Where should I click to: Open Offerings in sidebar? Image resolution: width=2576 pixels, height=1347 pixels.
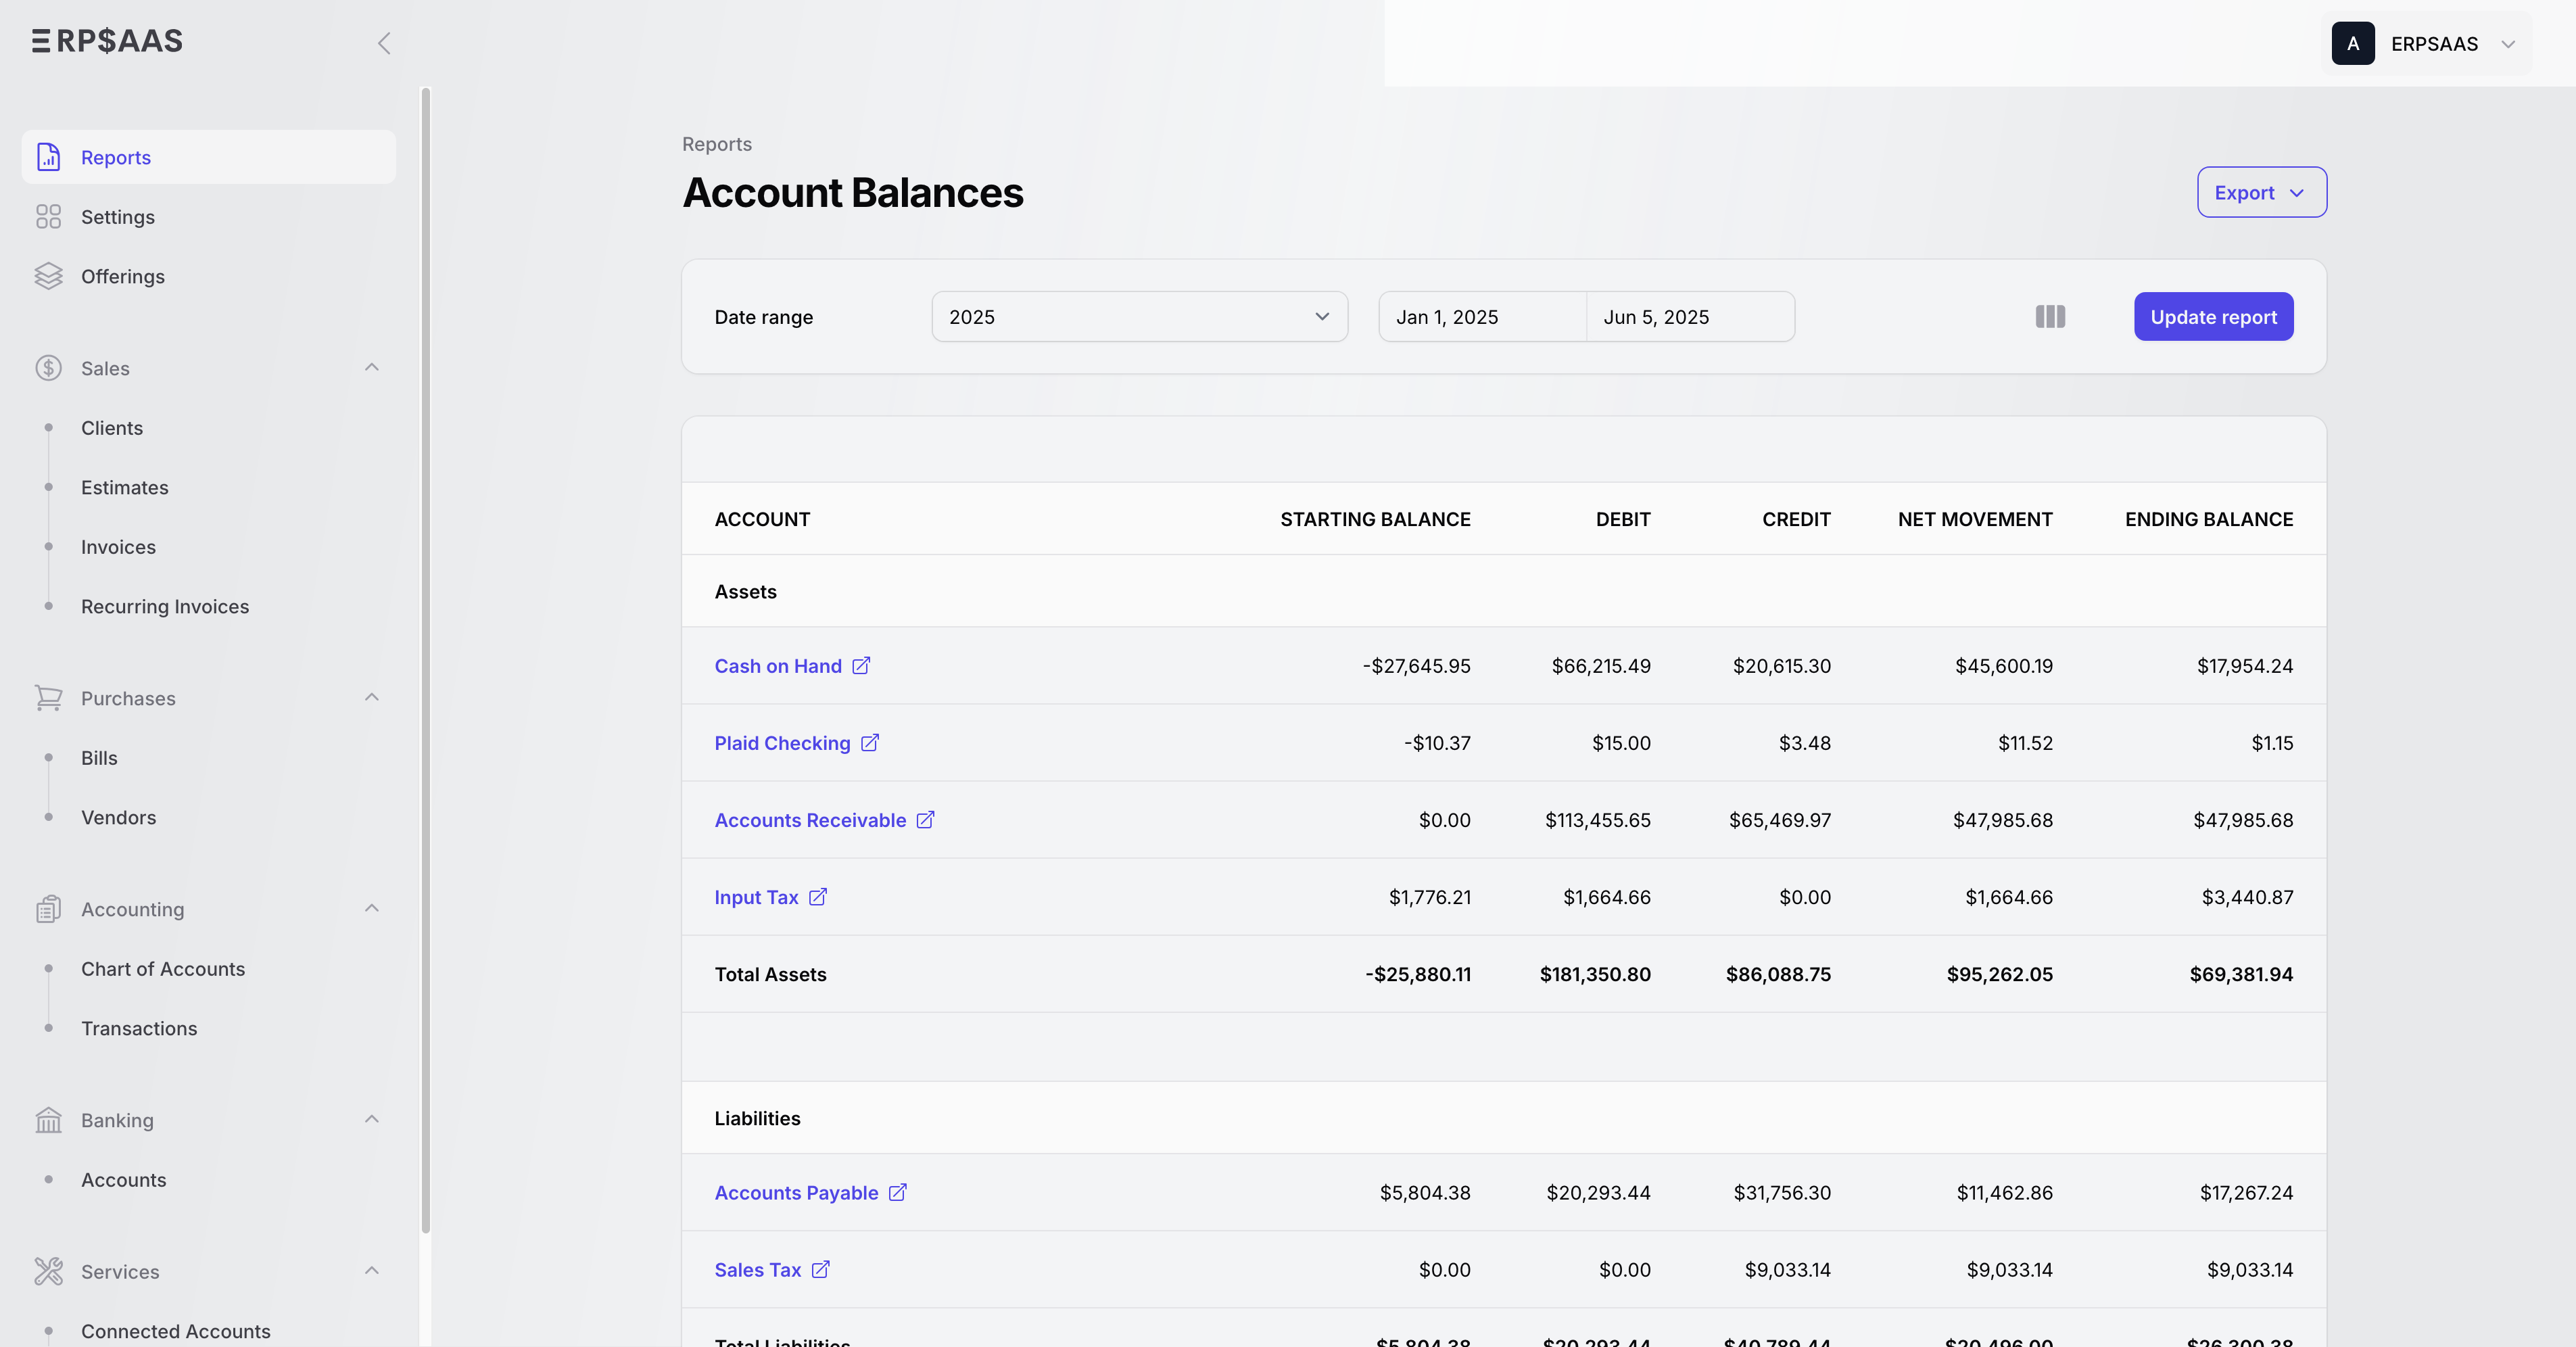(209, 276)
